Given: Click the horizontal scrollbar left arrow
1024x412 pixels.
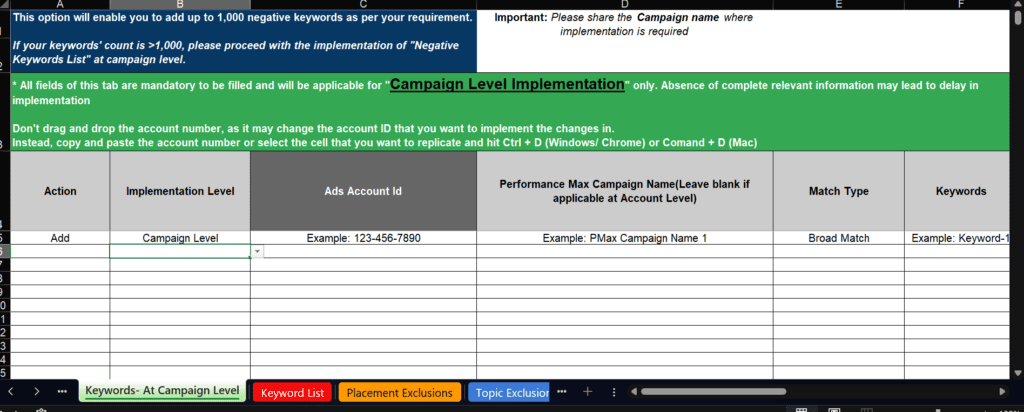Looking at the screenshot, I should 633,392.
